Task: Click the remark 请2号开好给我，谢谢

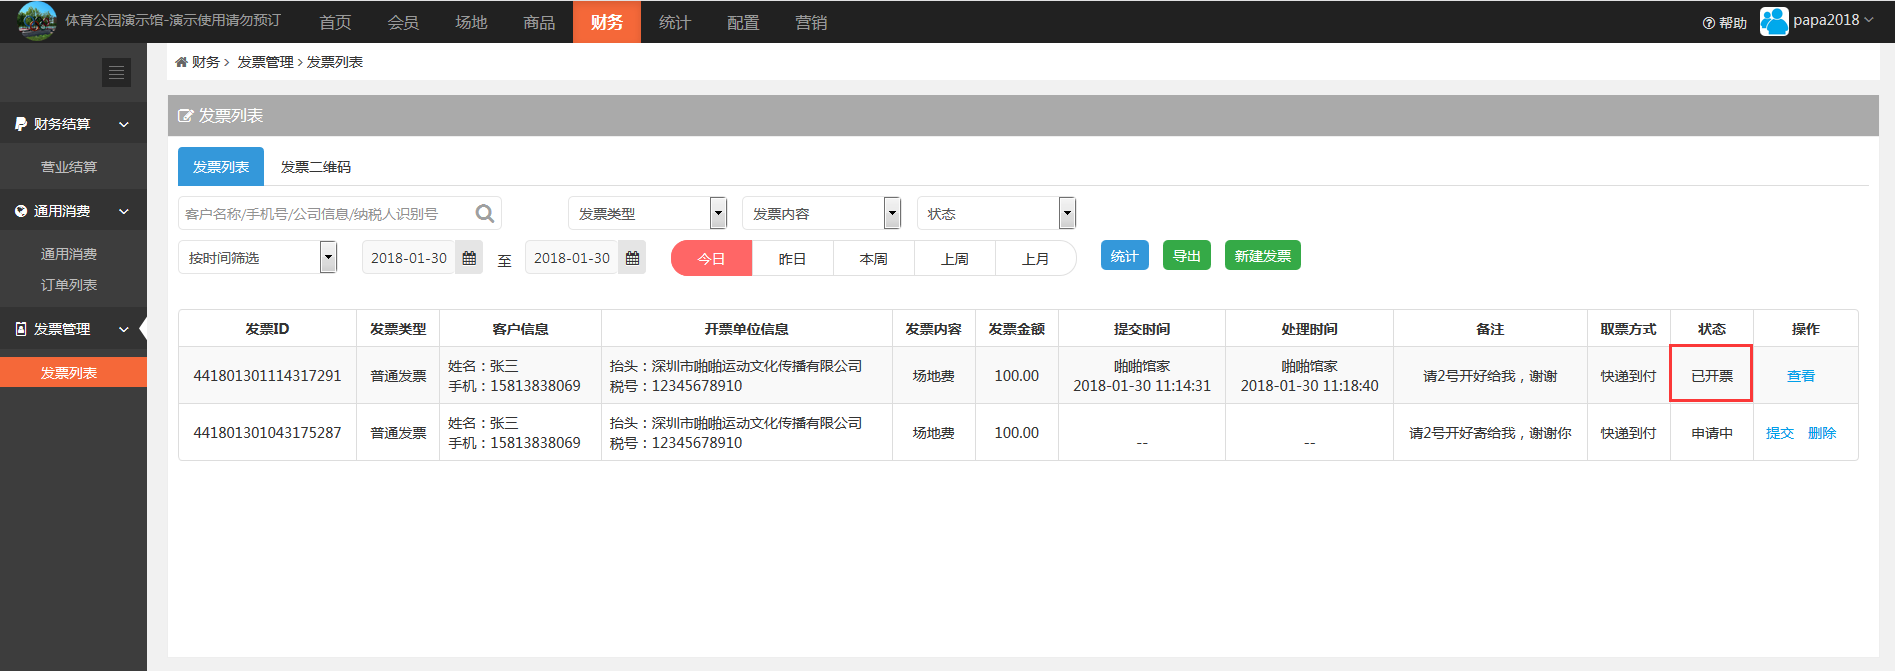Action: (1490, 376)
